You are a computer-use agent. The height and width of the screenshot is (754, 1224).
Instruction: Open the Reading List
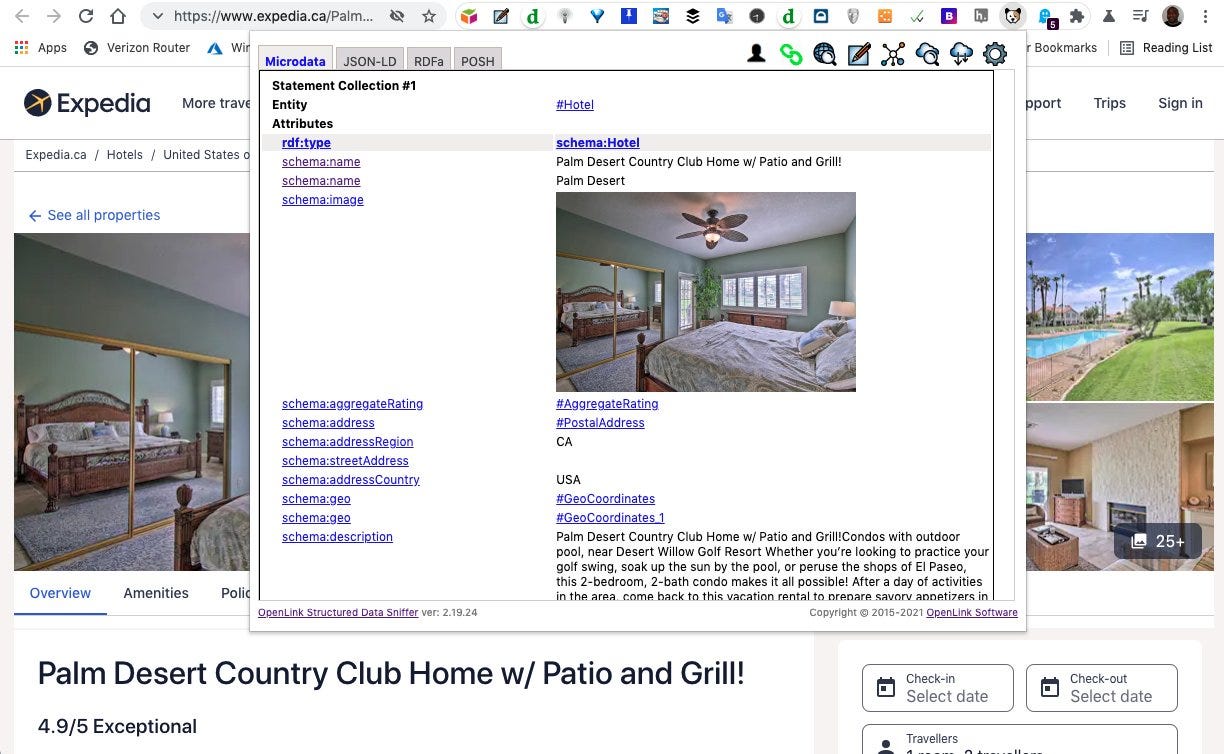click(1166, 47)
